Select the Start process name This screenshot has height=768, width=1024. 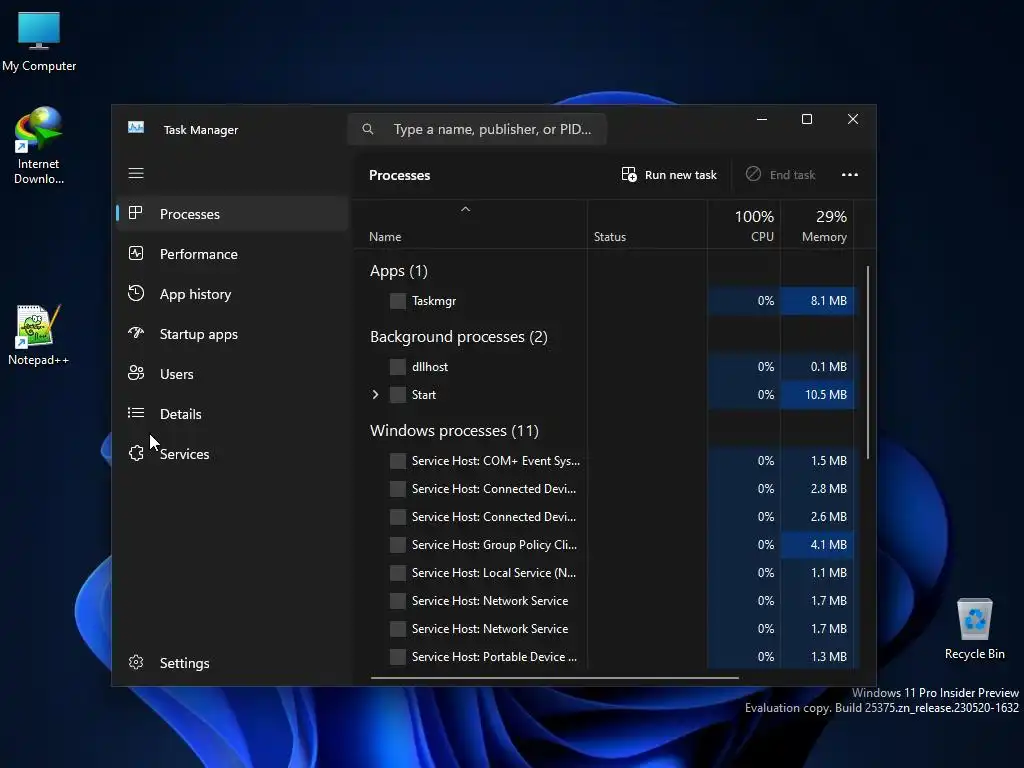click(x=424, y=394)
